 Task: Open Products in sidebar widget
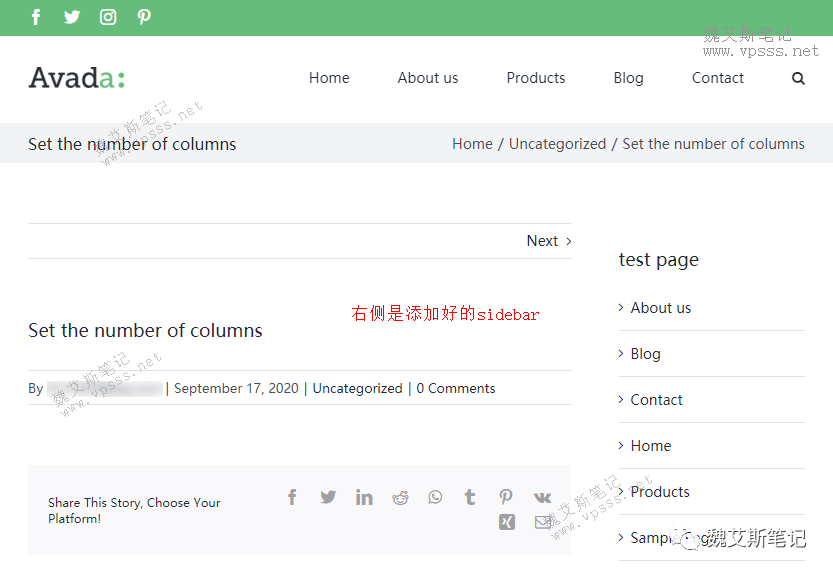[x=660, y=492]
